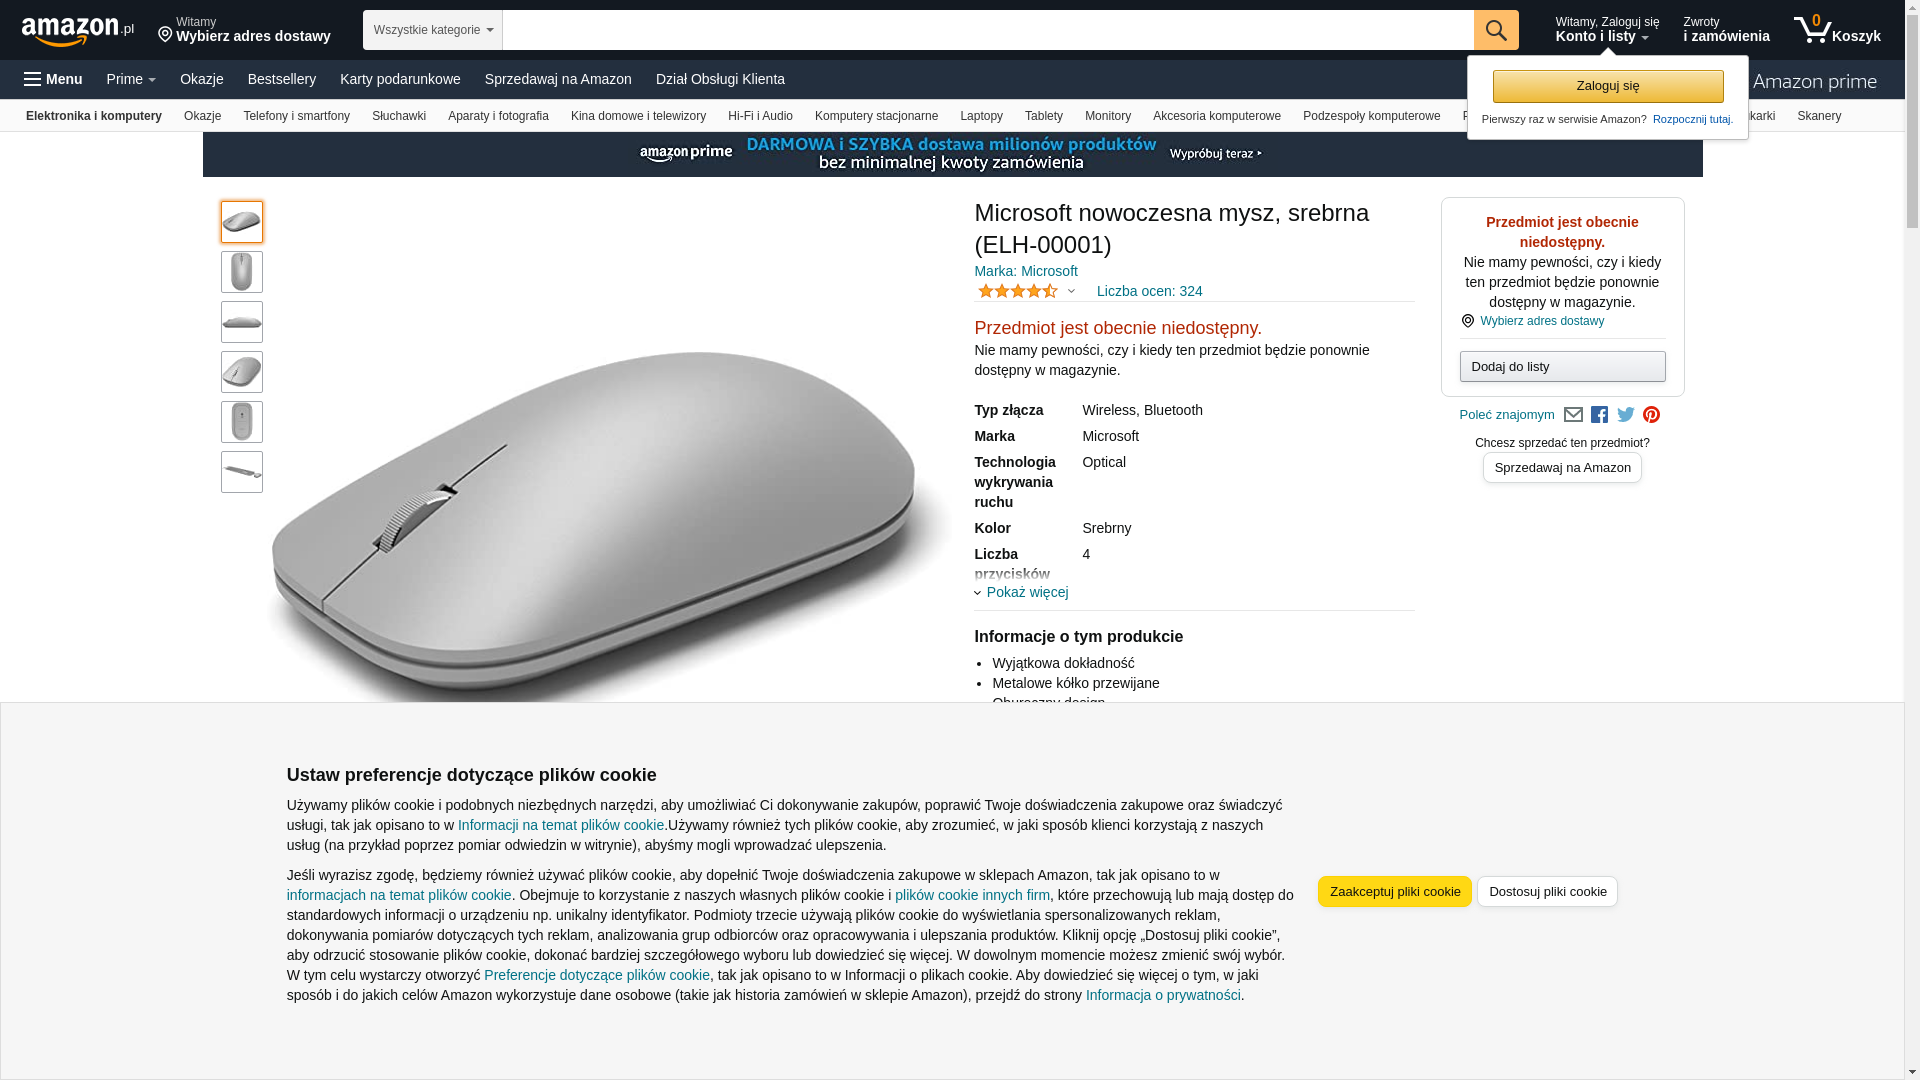Click the search magnifier button
Viewport: 1920px width, 1080px height.
point(1496,30)
